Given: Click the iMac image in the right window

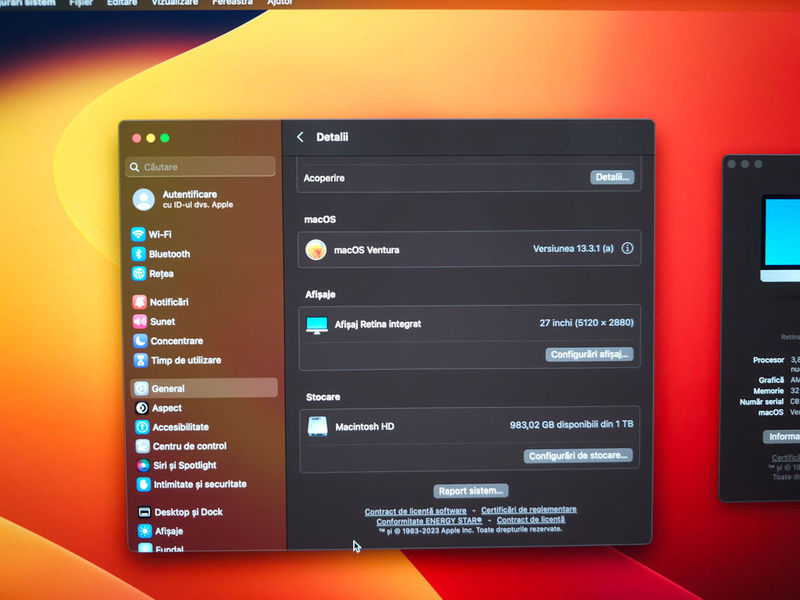Looking at the screenshot, I should (x=781, y=238).
